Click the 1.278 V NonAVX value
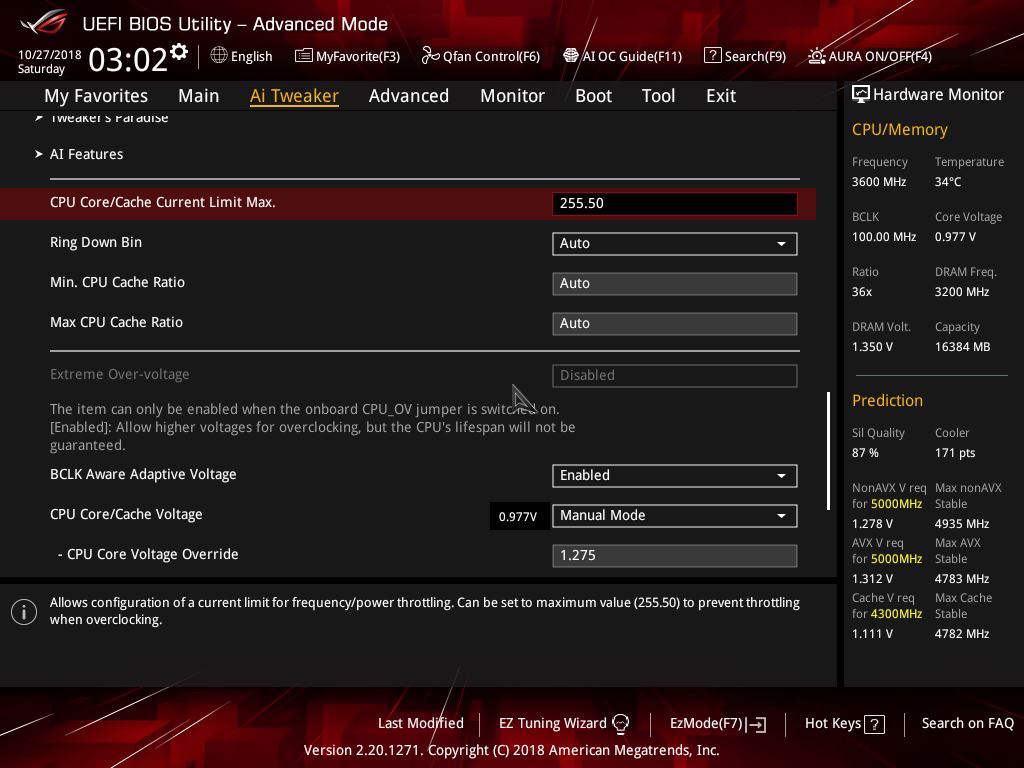 point(872,524)
